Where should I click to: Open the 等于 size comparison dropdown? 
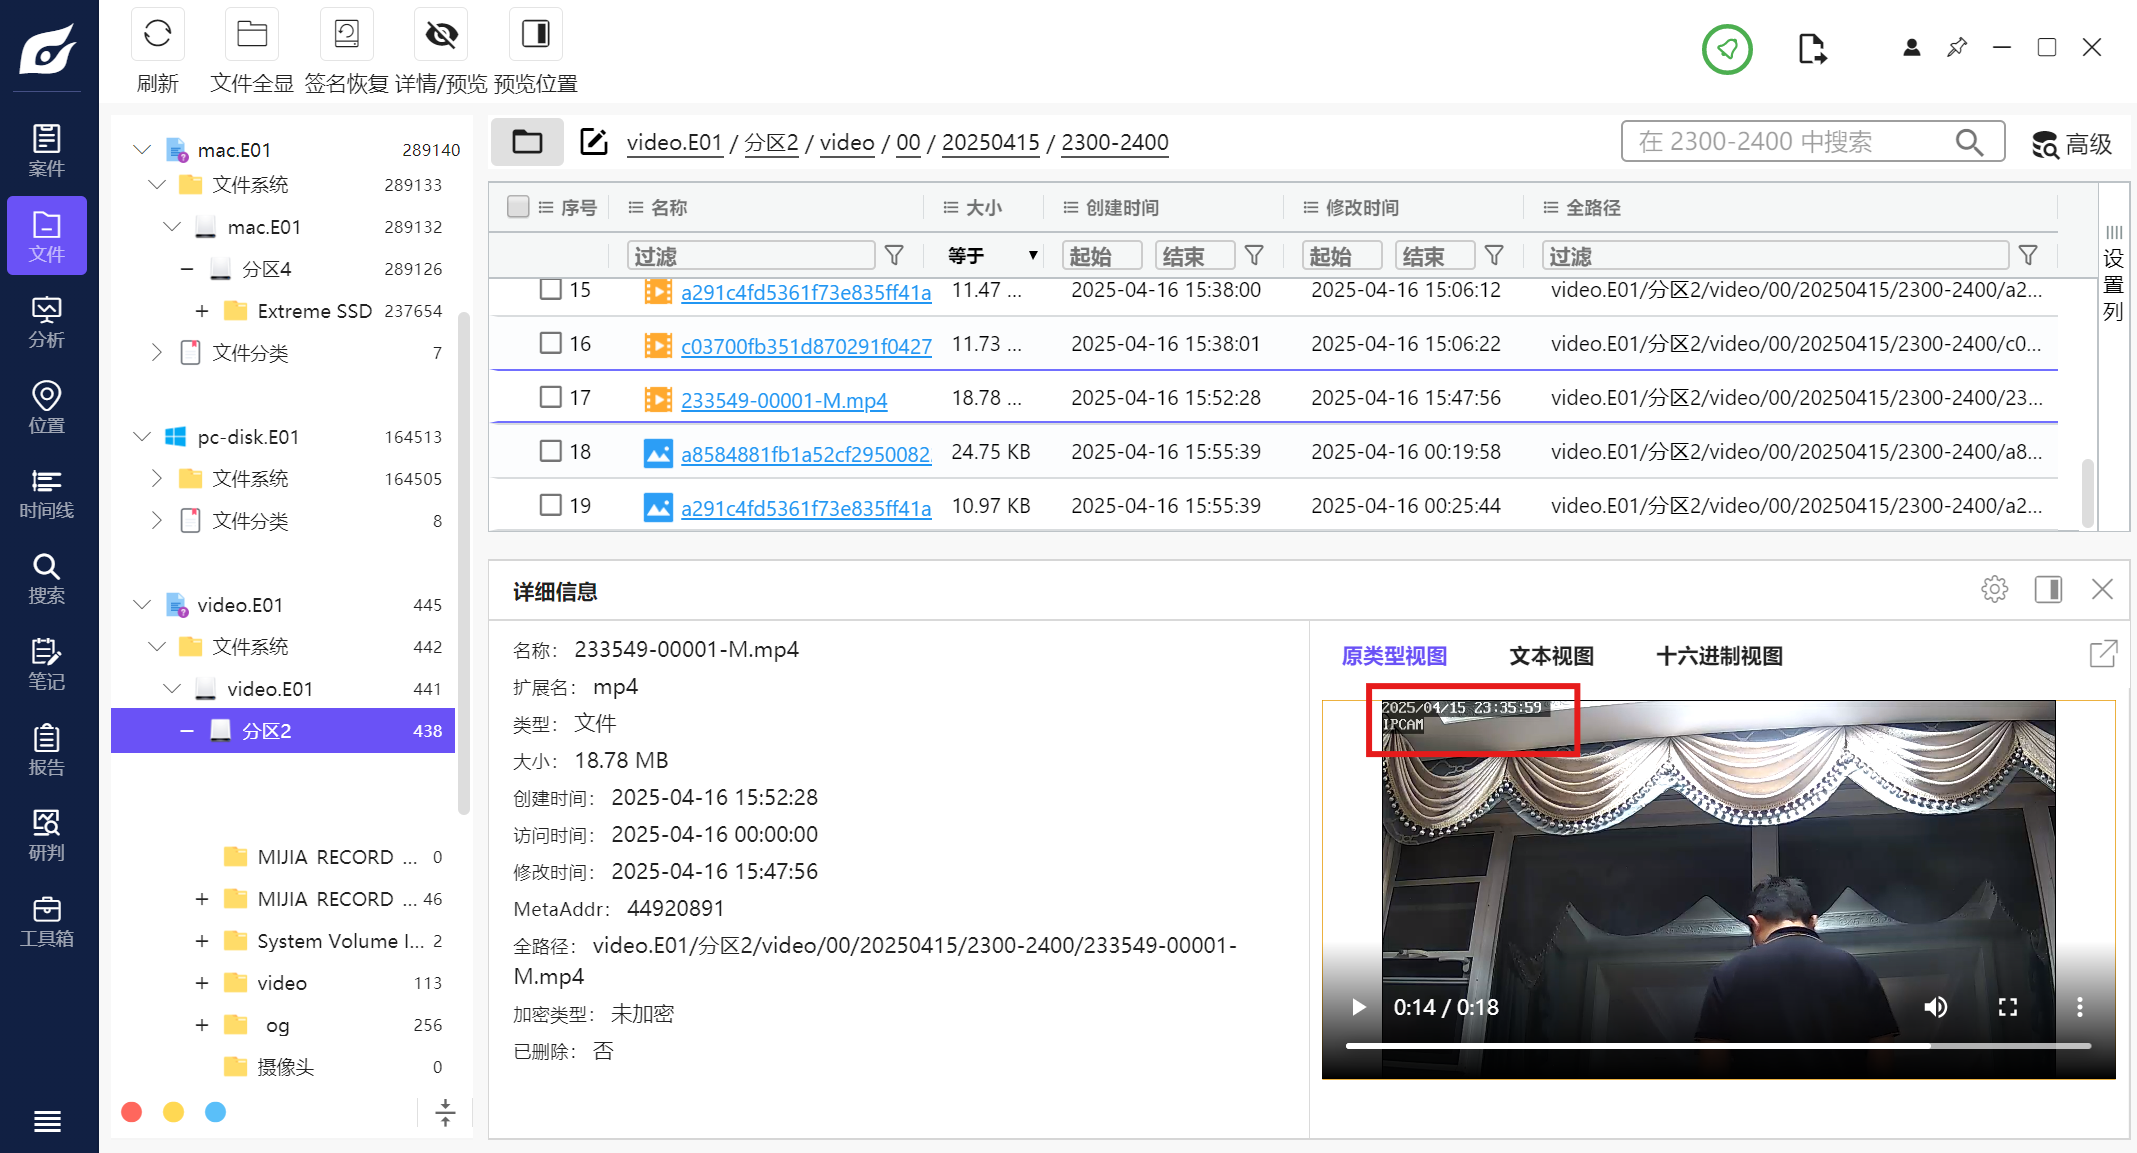992,256
